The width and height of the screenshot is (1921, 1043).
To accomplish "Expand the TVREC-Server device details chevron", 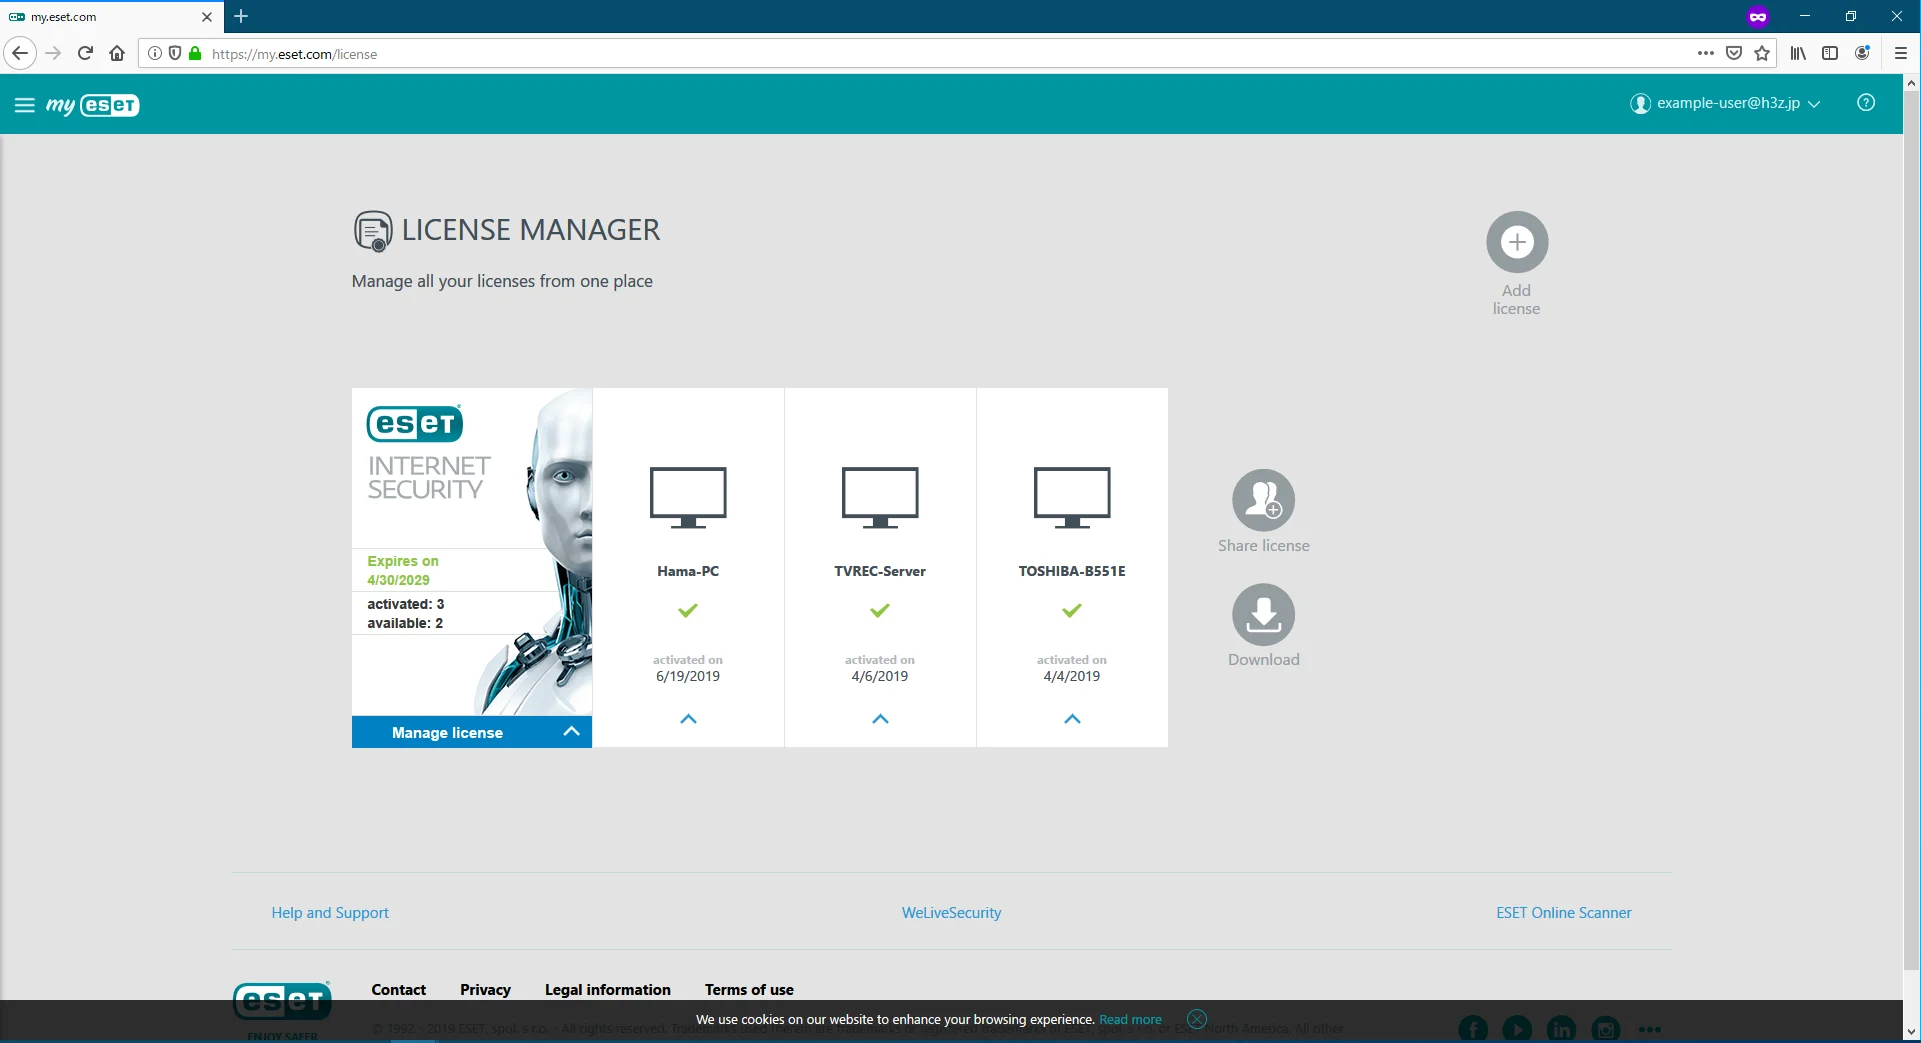I will [x=880, y=719].
